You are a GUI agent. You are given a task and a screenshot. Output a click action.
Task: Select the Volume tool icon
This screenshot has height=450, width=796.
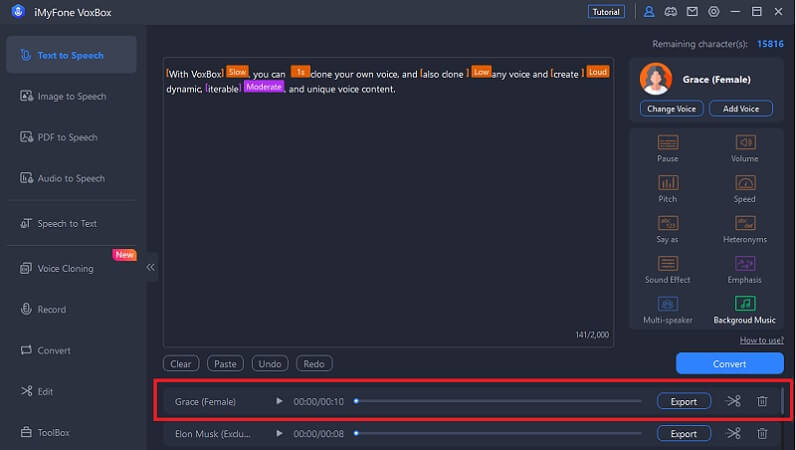pos(745,142)
